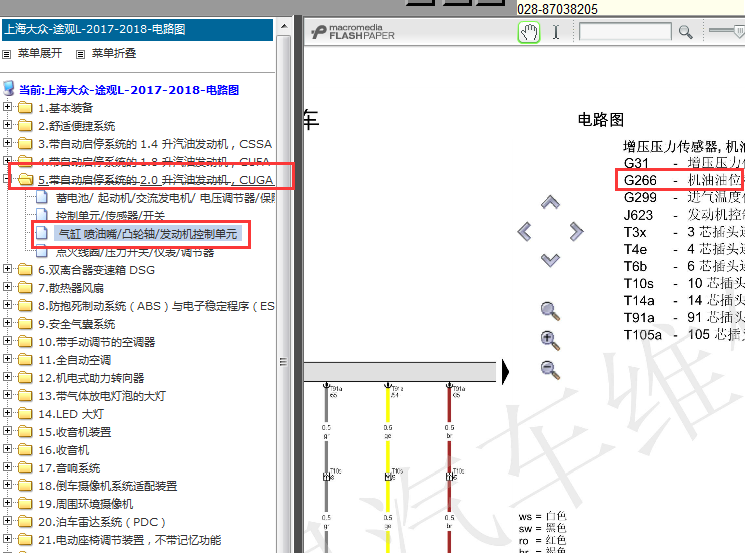The height and width of the screenshot is (553, 745).
Task: Expand the 1.基本装备 folder
Action: (7, 107)
